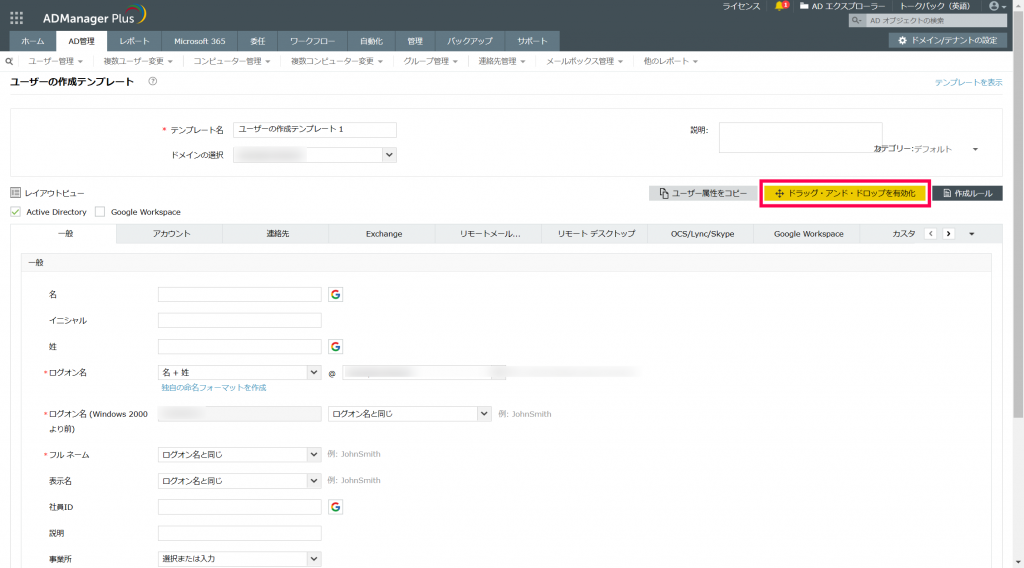Click the ドメイン/テナントの設定 button
1024x568 pixels.
(x=948, y=40)
